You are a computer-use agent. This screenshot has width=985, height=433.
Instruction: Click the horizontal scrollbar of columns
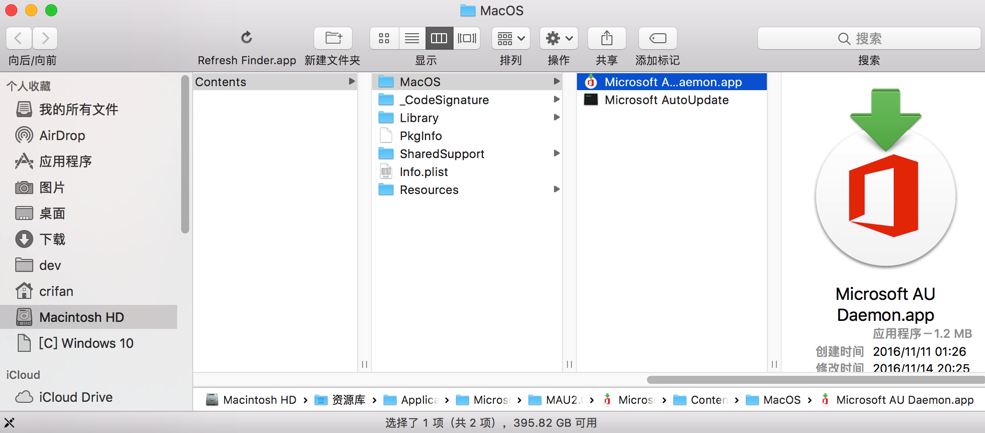pyautogui.click(x=815, y=380)
